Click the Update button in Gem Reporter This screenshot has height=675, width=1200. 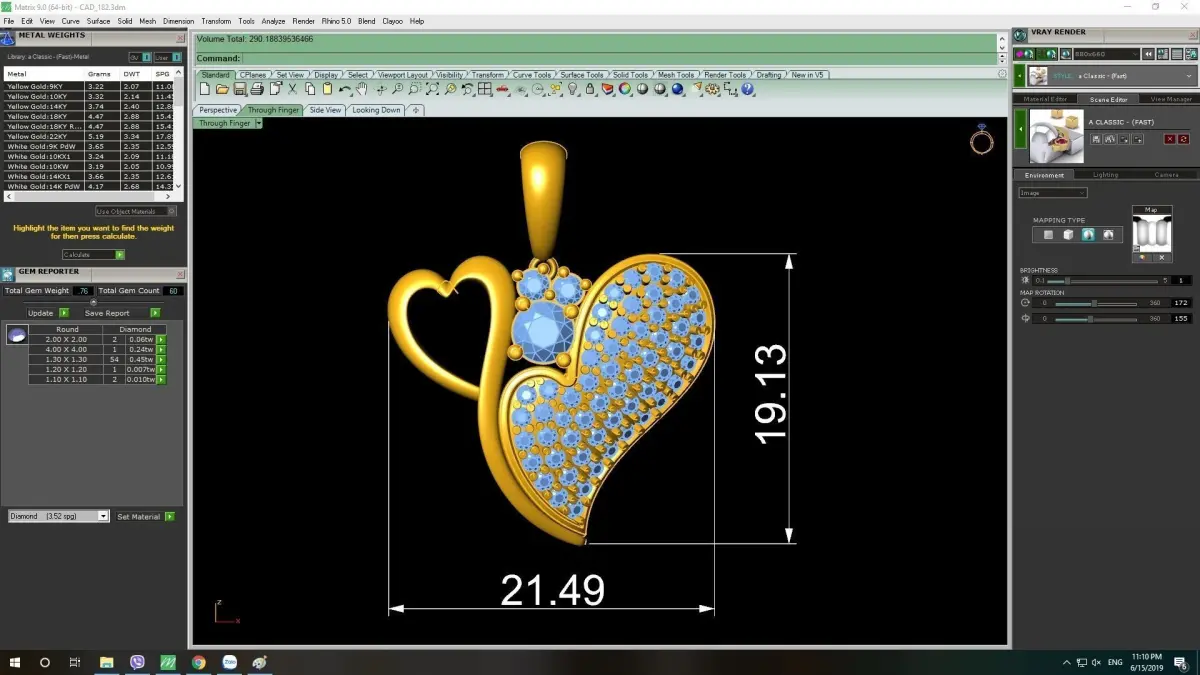click(x=46, y=313)
